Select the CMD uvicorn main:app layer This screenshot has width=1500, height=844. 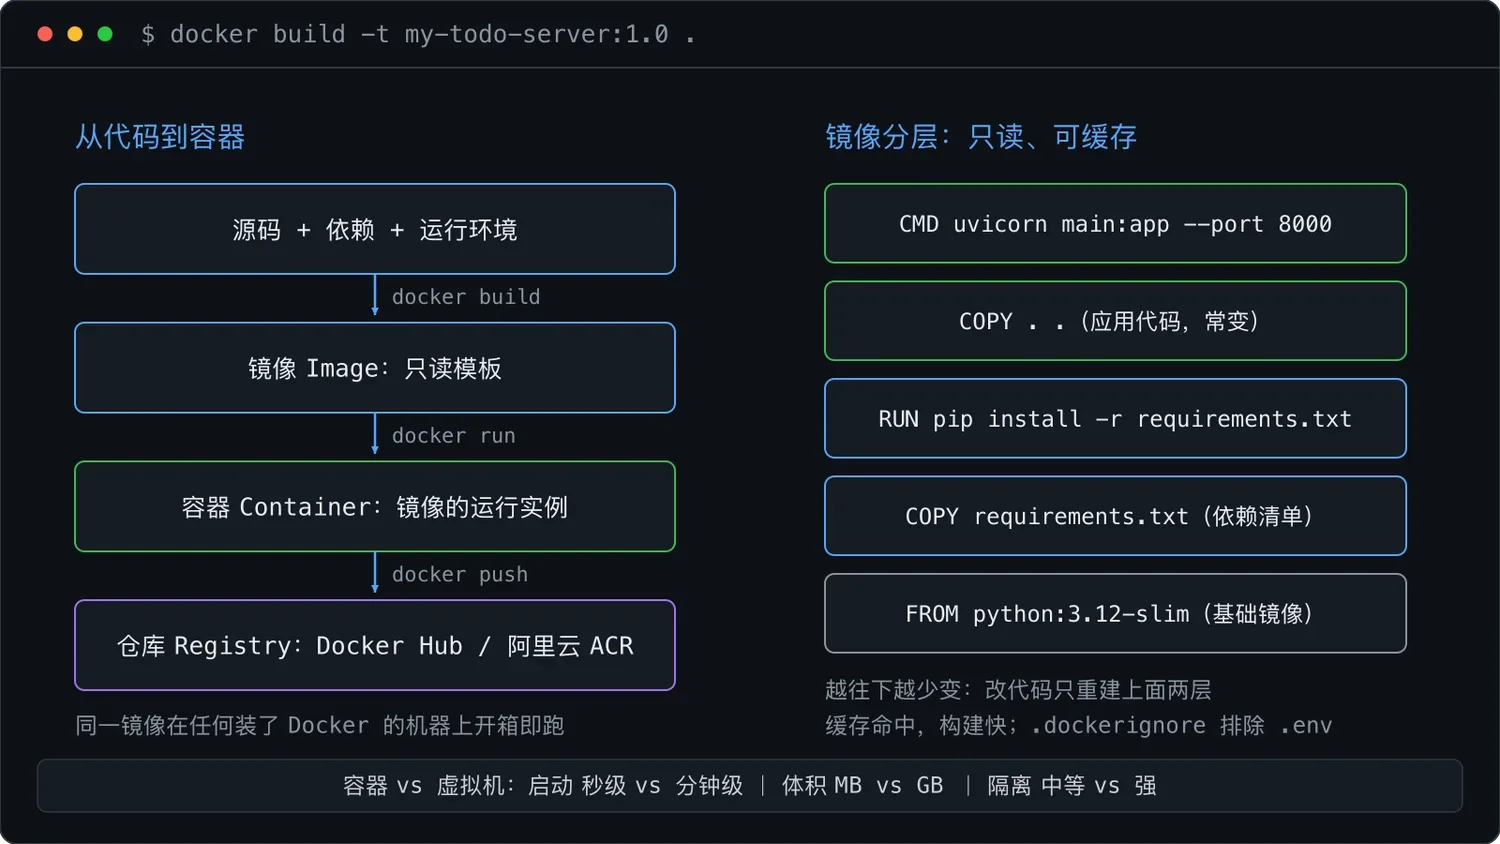click(x=1115, y=223)
